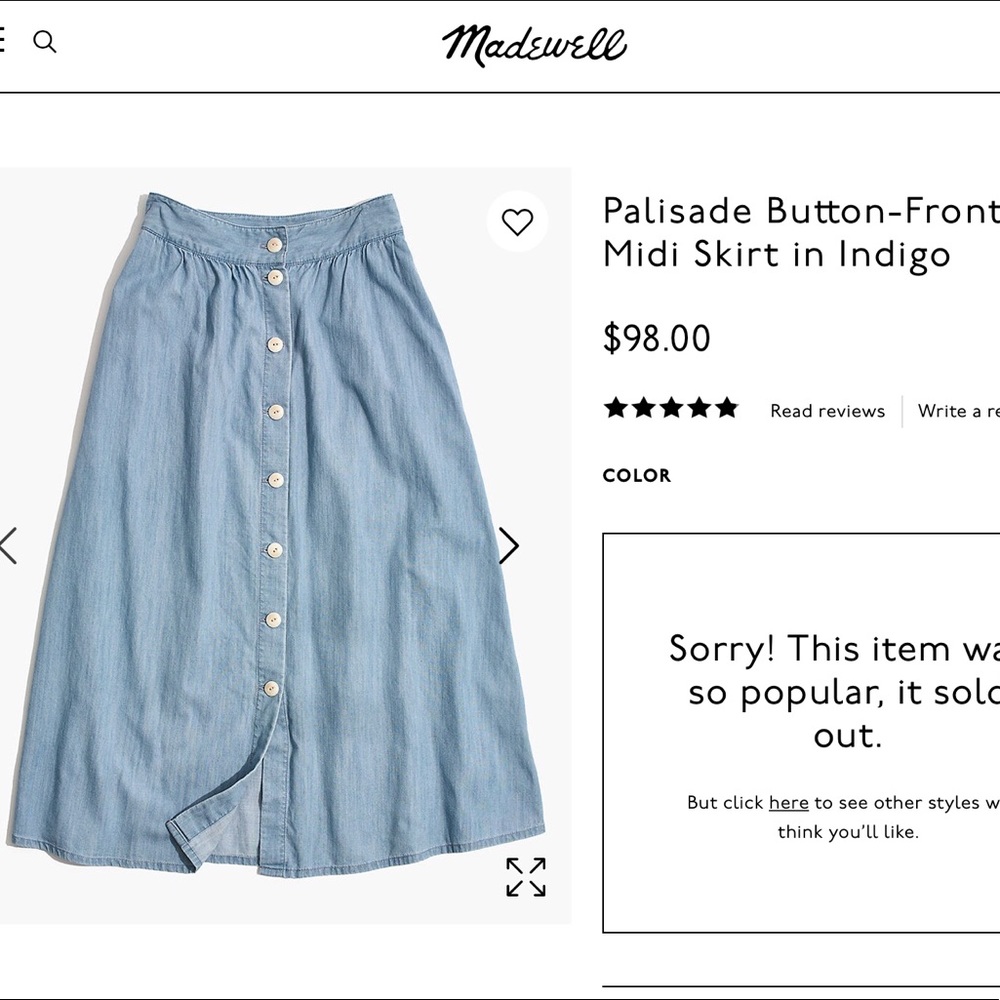Click here to see other styles
The image size is (1000, 1000).
(x=789, y=802)
